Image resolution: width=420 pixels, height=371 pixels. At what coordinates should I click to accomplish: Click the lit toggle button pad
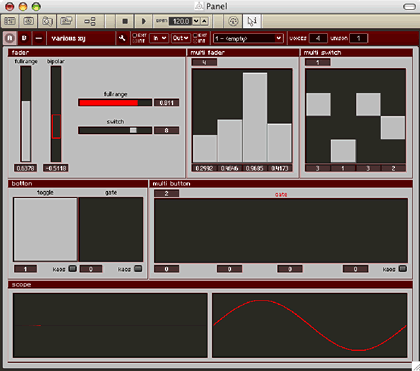point(45,229)
